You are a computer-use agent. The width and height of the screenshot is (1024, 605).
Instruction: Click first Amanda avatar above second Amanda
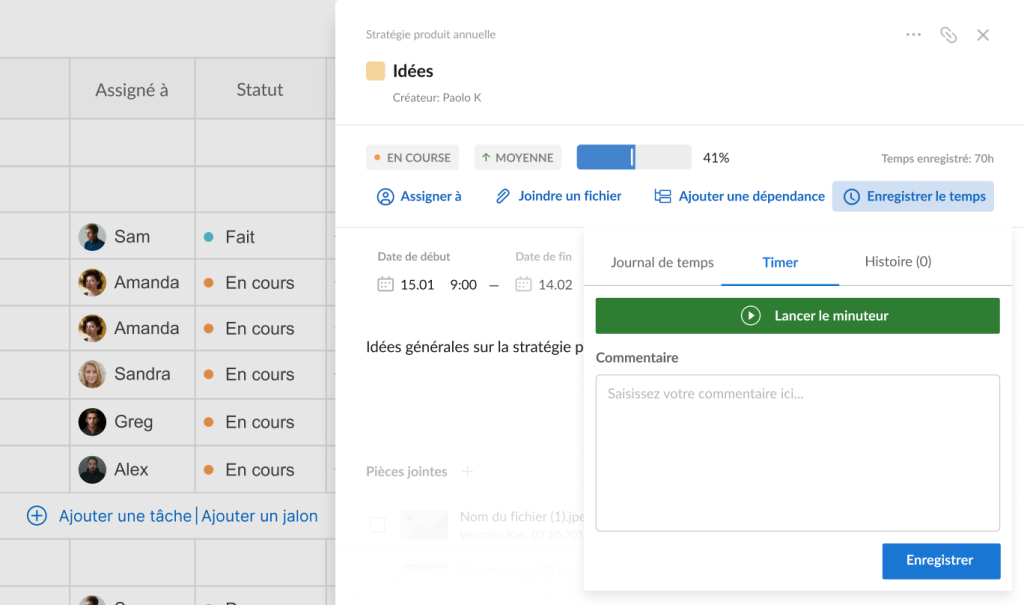[92, 282]
